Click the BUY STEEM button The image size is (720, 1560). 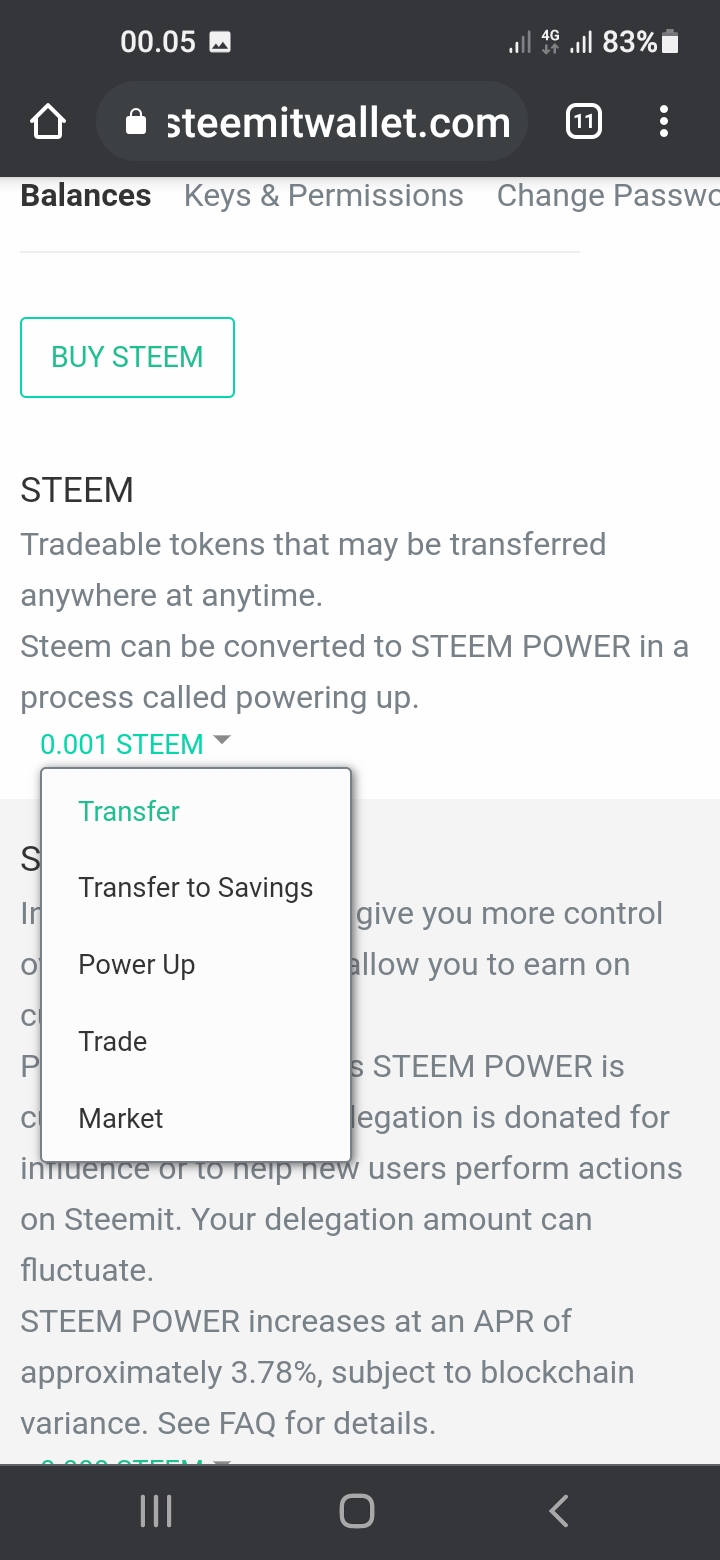click(x=127, y=357)
